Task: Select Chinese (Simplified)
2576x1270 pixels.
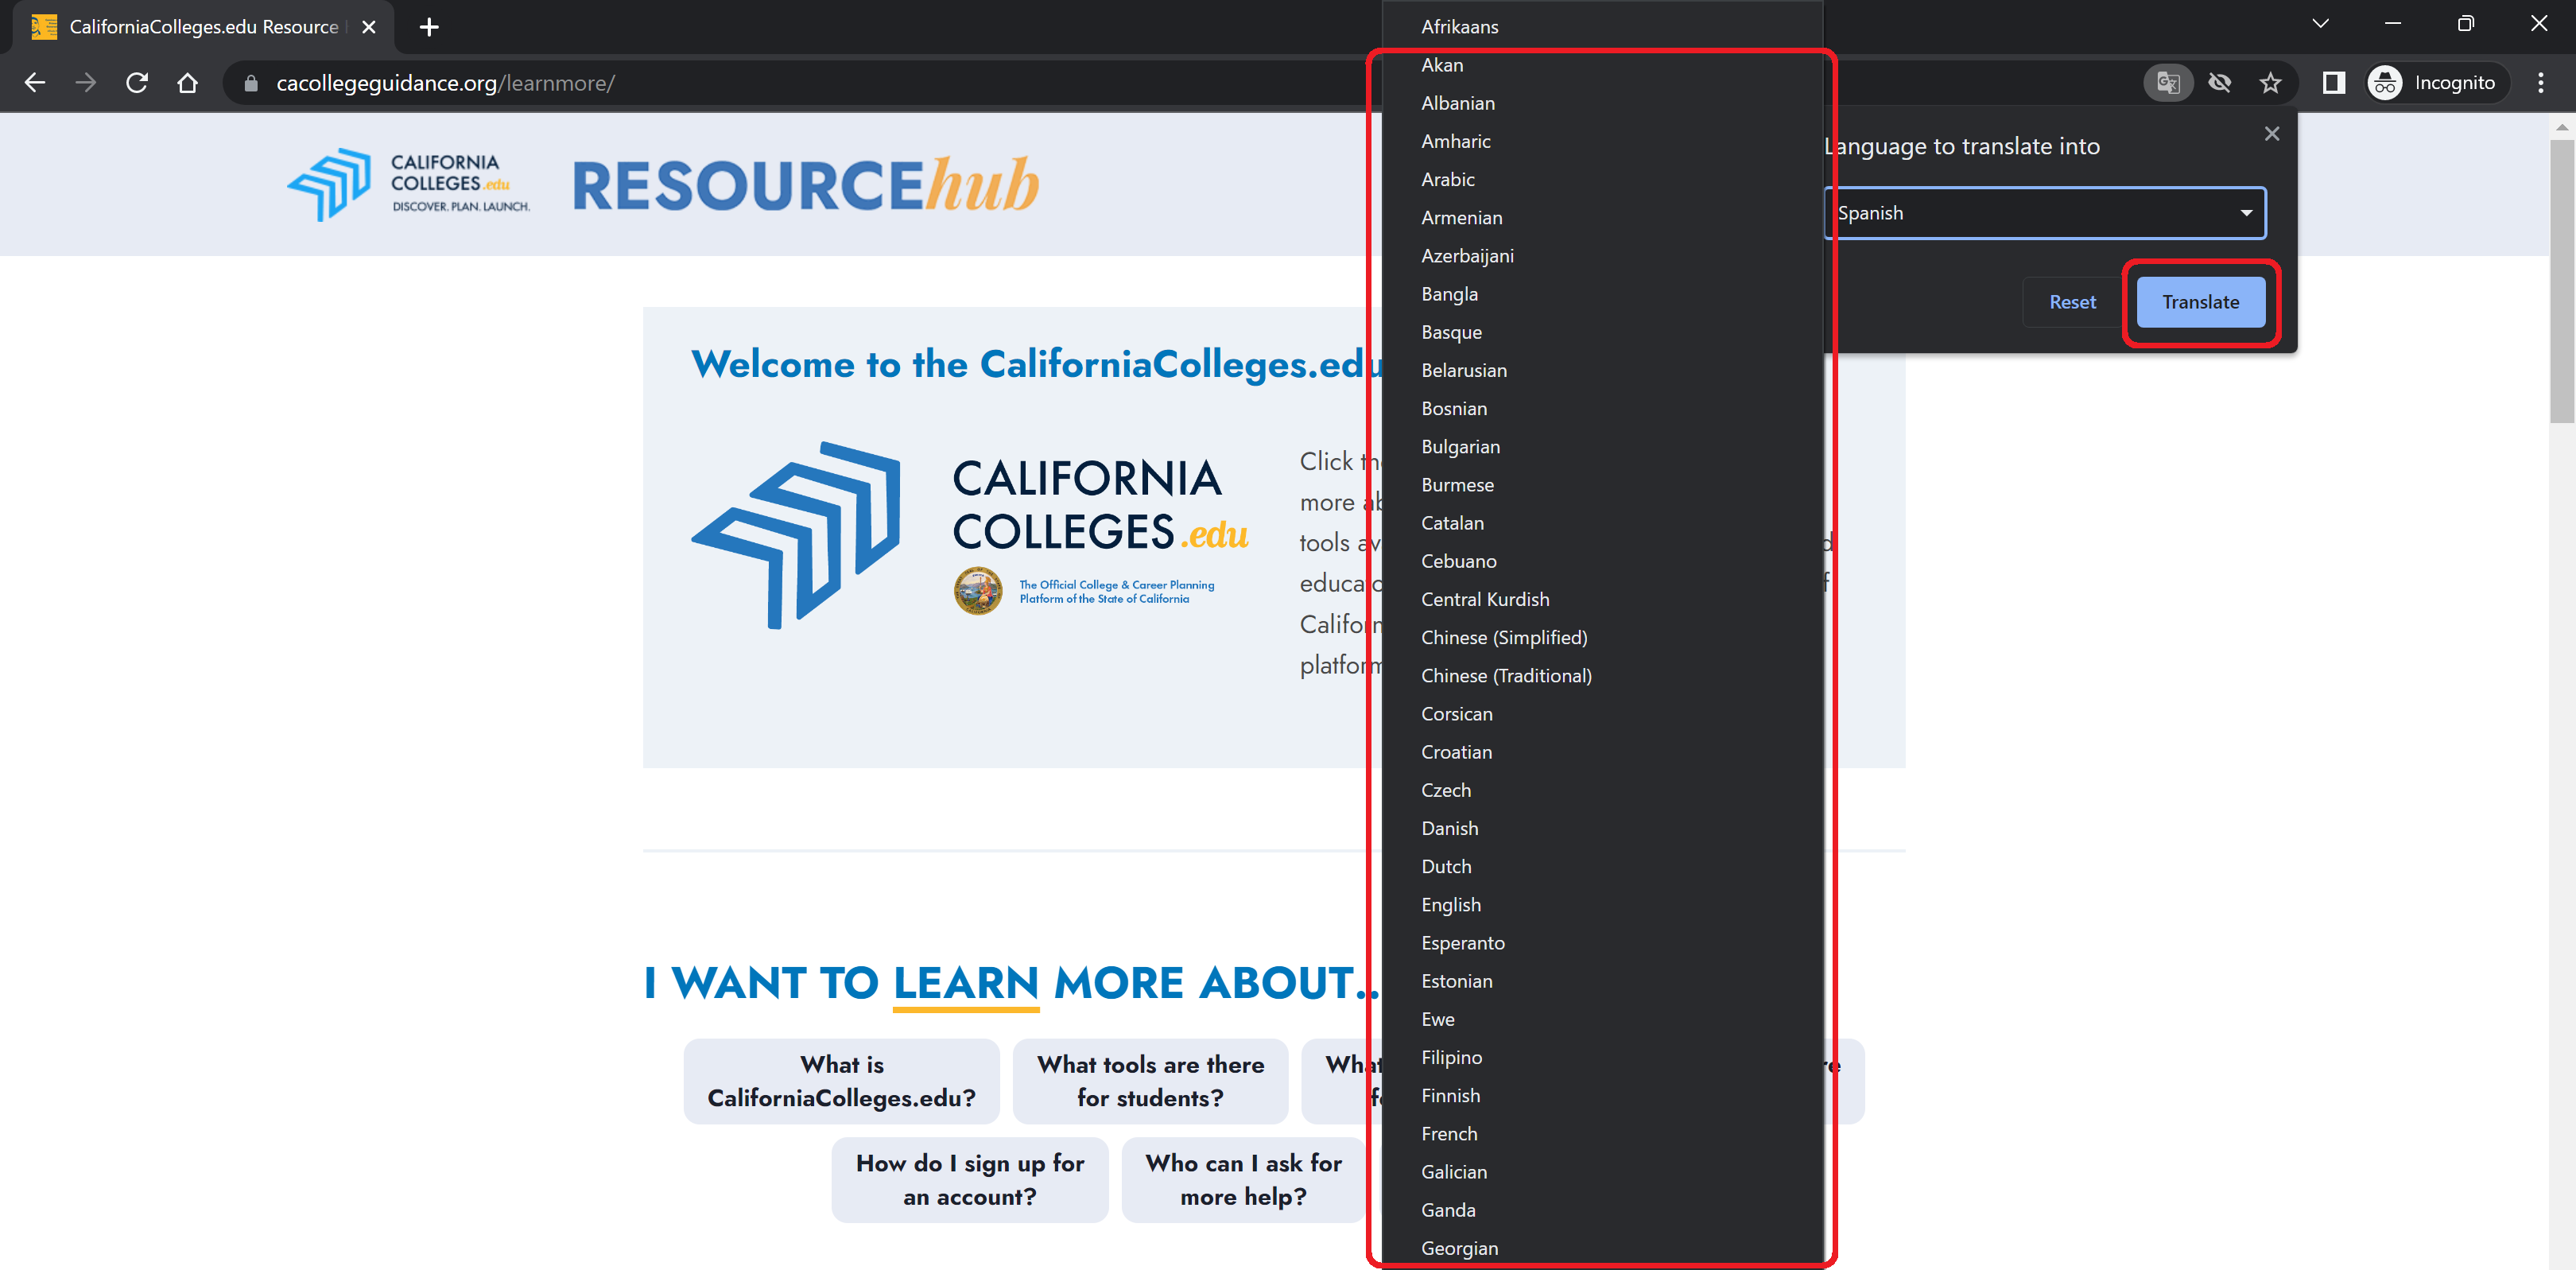Action: pyautogui.click(x=1602, y=637)
